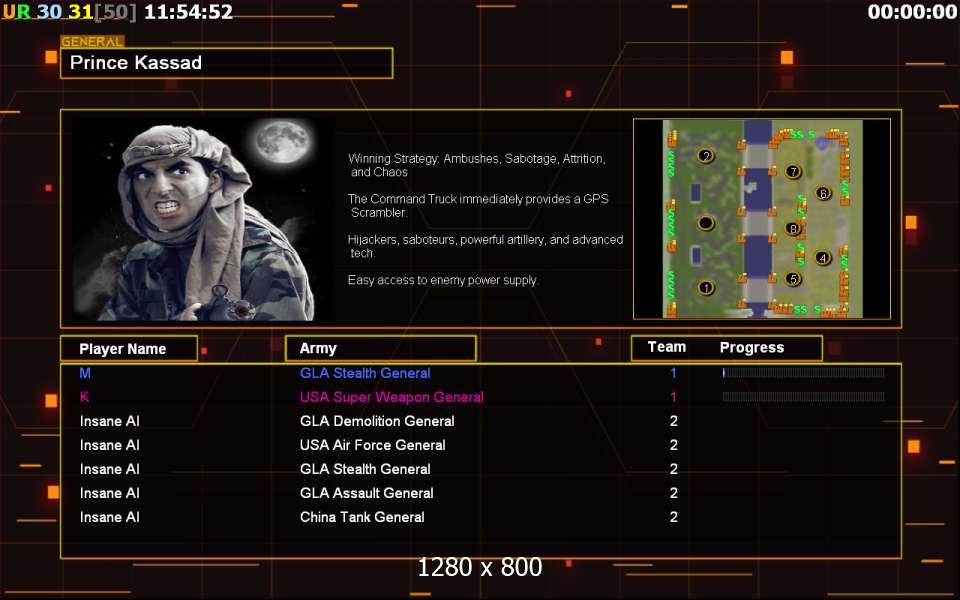Click Easy access to enemy power supply
This screenshot has height=600, width=960.
point(443,280)
